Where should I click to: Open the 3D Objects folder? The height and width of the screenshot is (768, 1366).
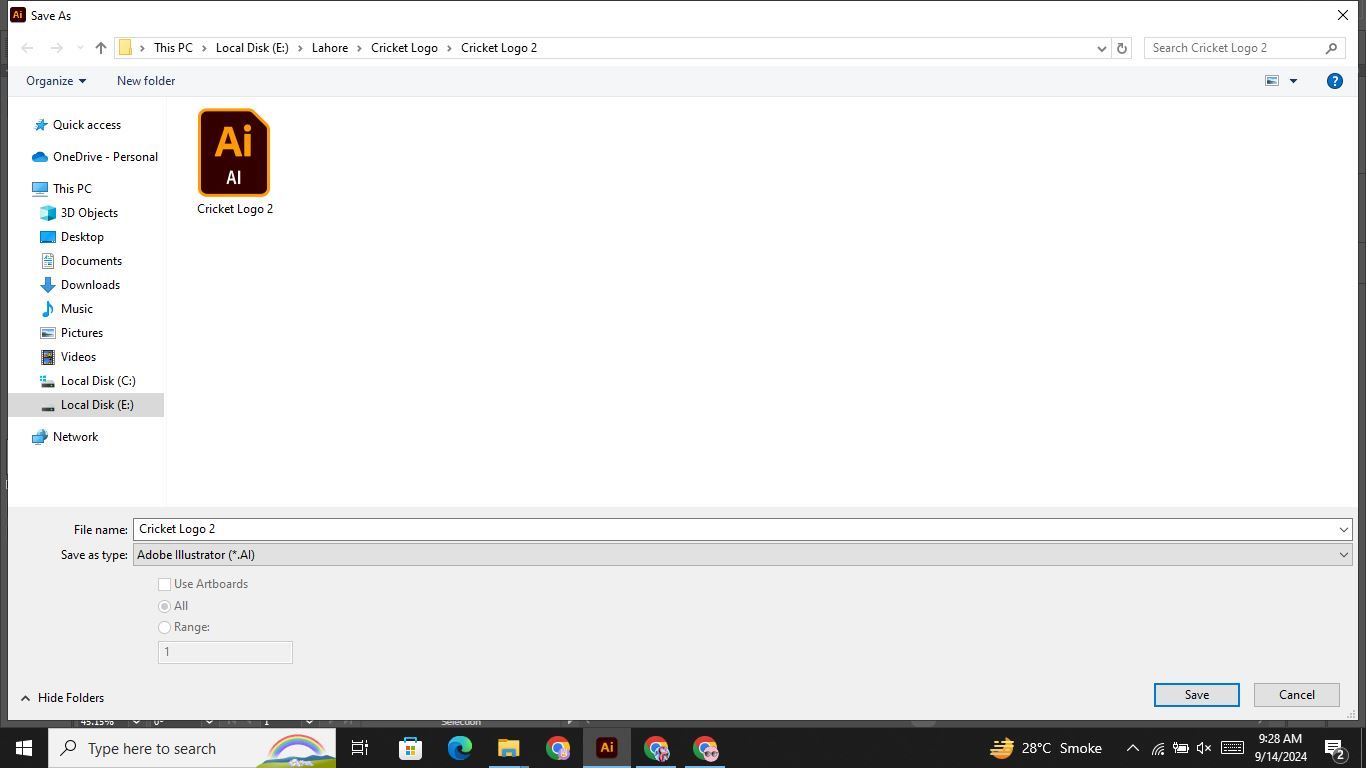point(89,213)
